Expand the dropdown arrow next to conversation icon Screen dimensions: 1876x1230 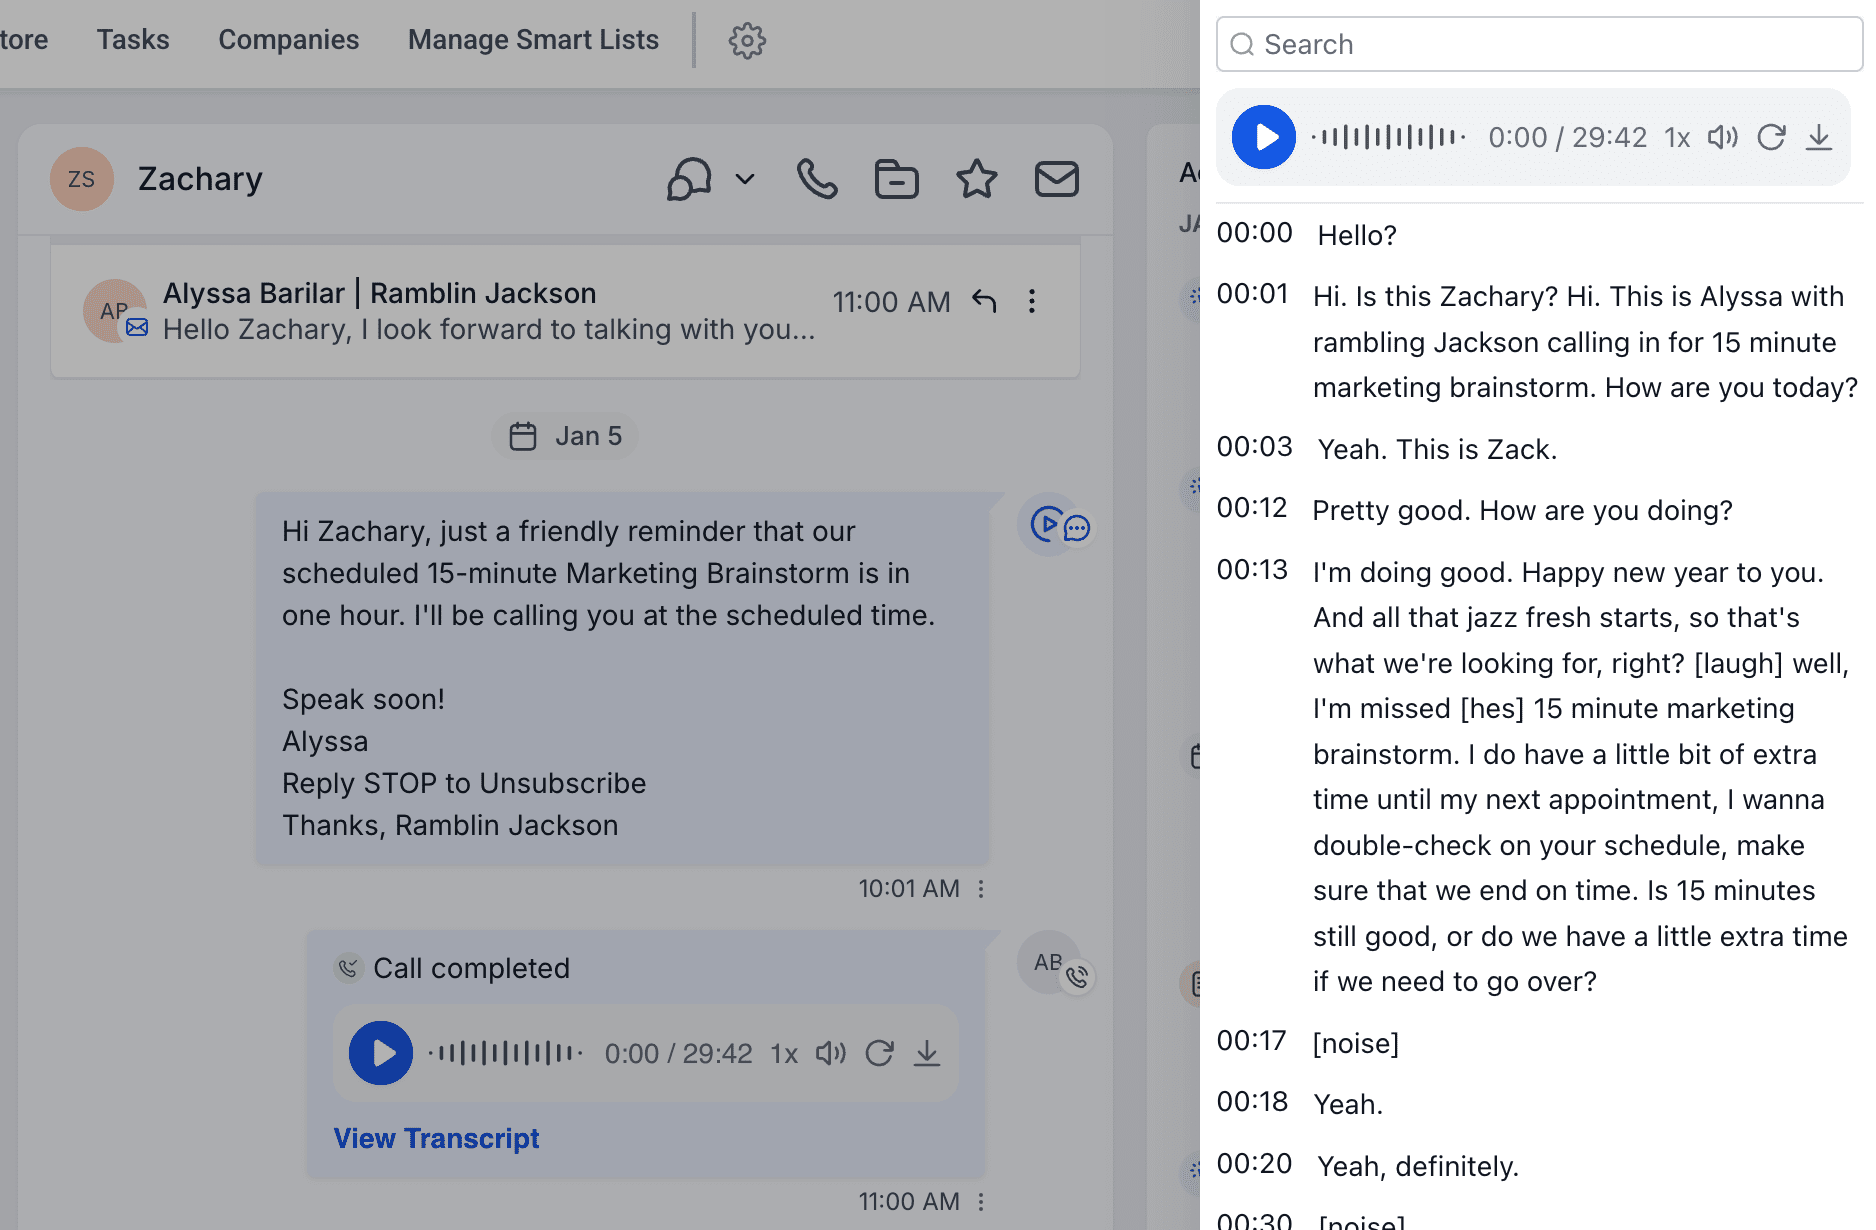click(744, 179)
